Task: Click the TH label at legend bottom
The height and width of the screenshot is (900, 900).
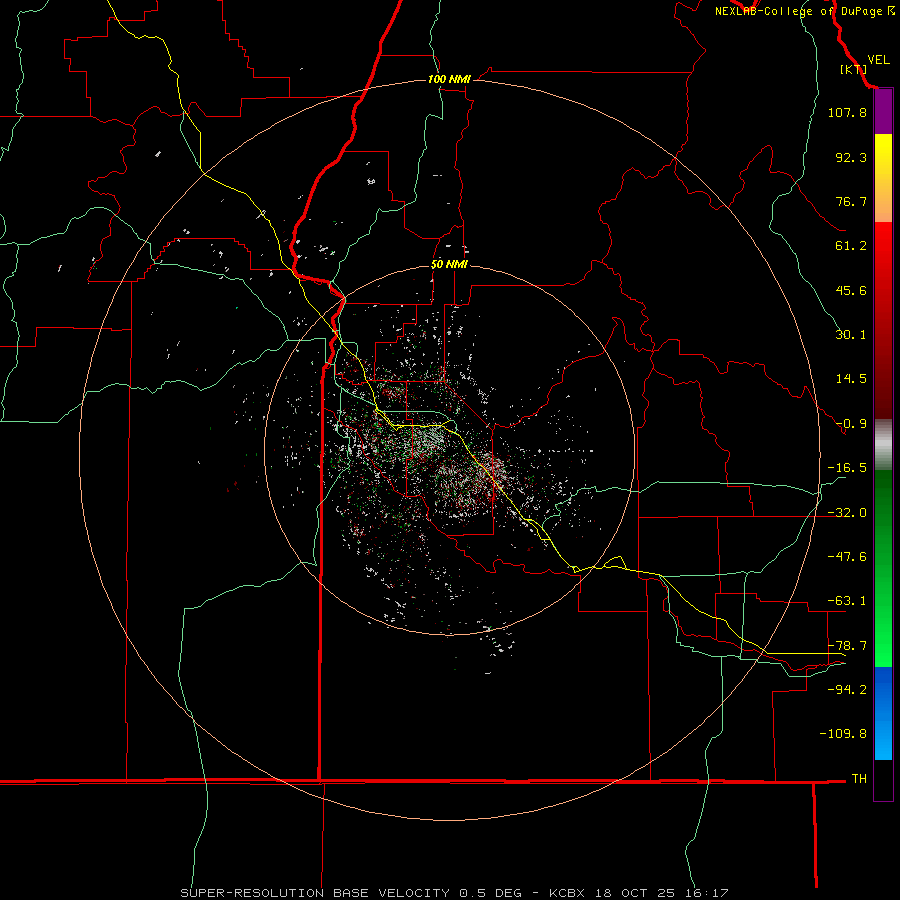Action: [859, 779]
